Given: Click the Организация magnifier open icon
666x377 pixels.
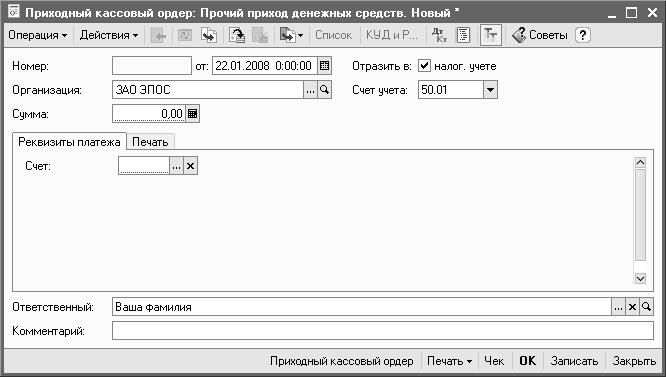Looking at the screenshot, I should tap(325, 90).
